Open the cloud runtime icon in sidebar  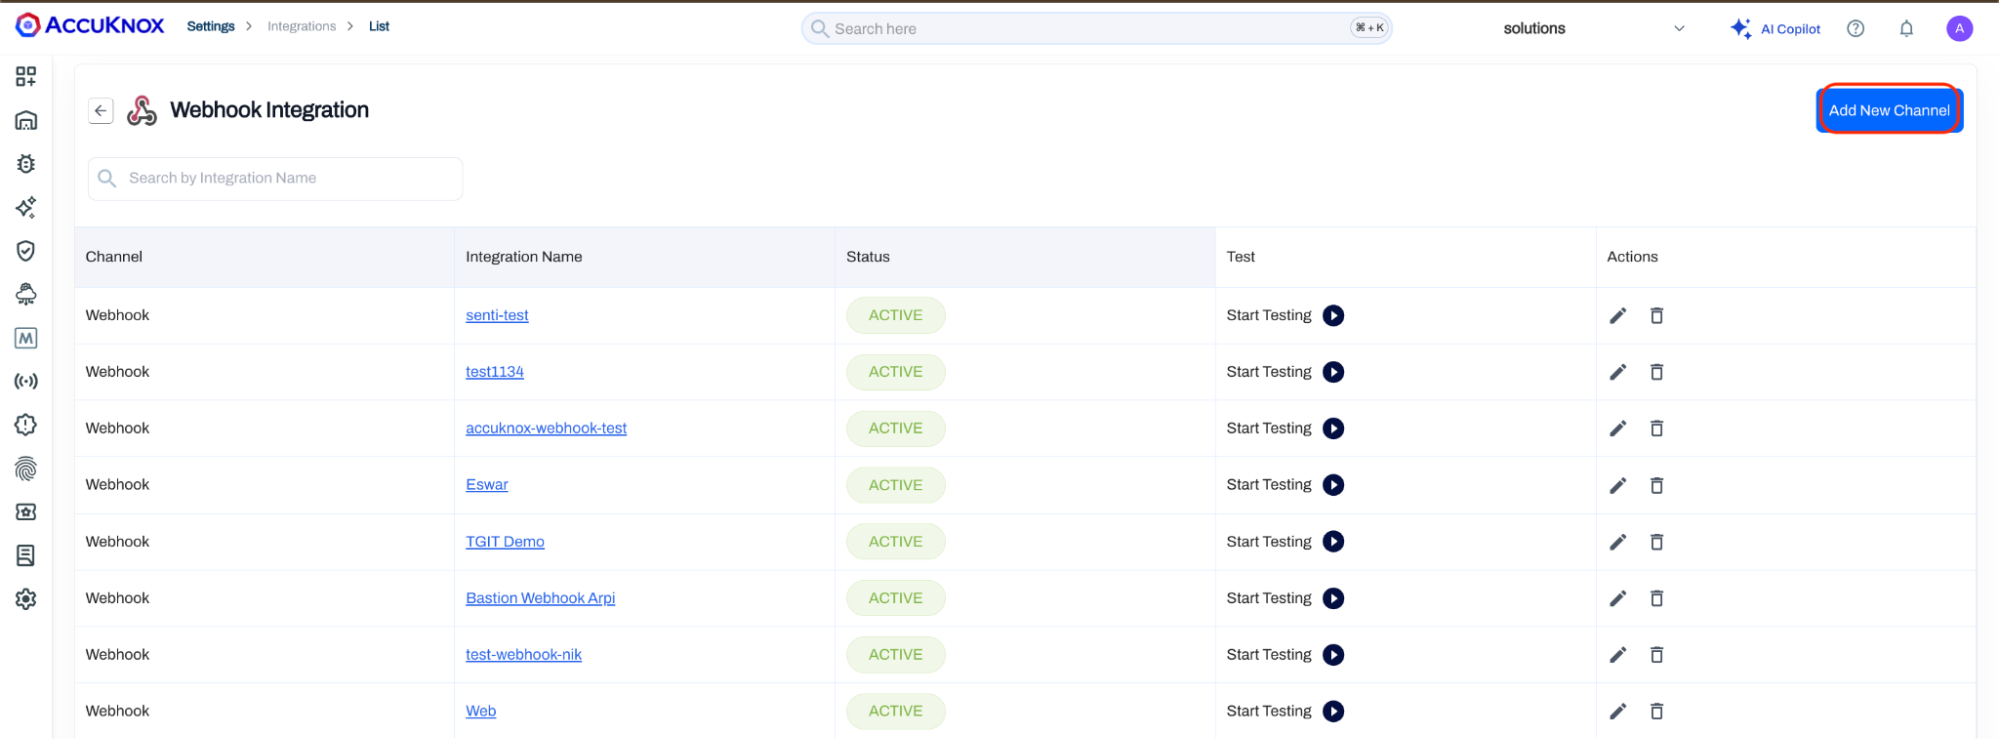click(26, 294)
